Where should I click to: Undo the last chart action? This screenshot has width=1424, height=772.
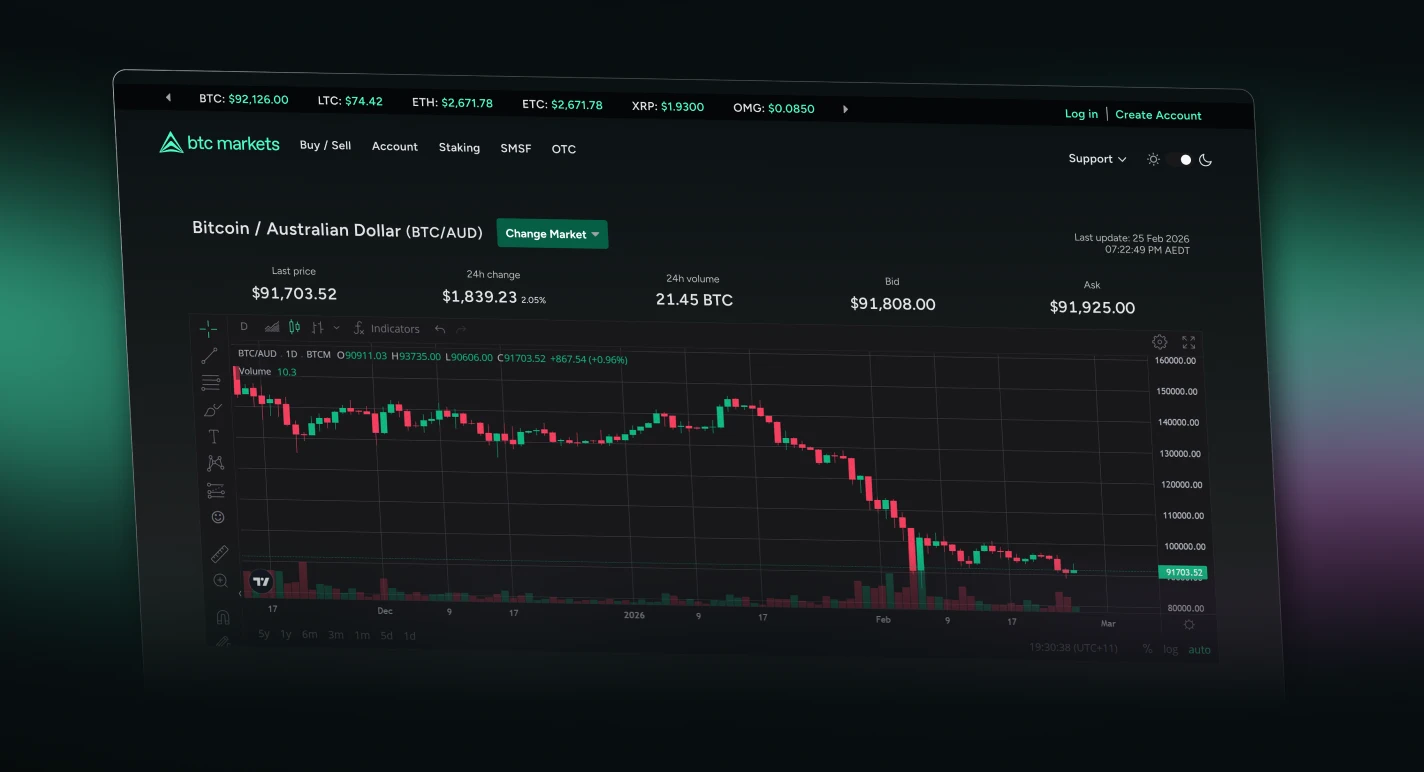(440, 329)
